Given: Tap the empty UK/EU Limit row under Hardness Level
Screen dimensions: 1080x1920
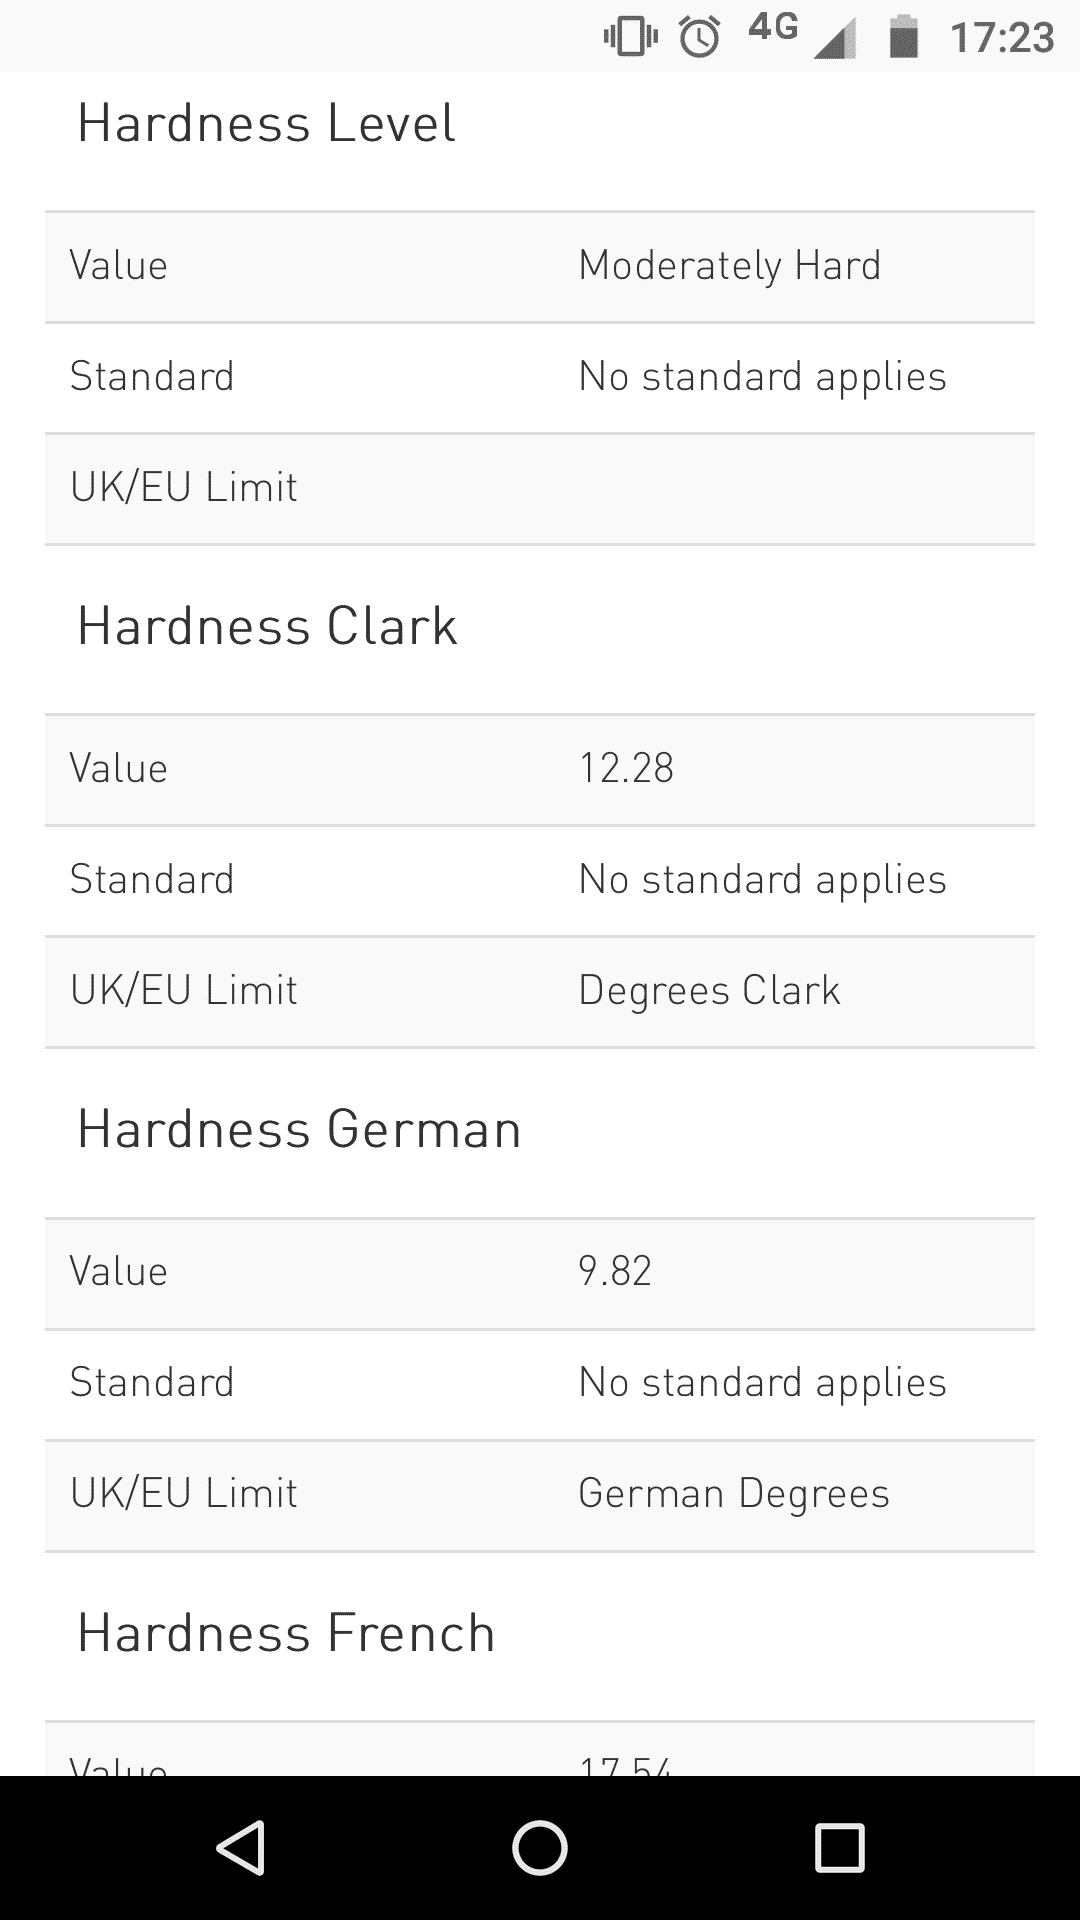Looking at the screenshot, I should [540, 489].
